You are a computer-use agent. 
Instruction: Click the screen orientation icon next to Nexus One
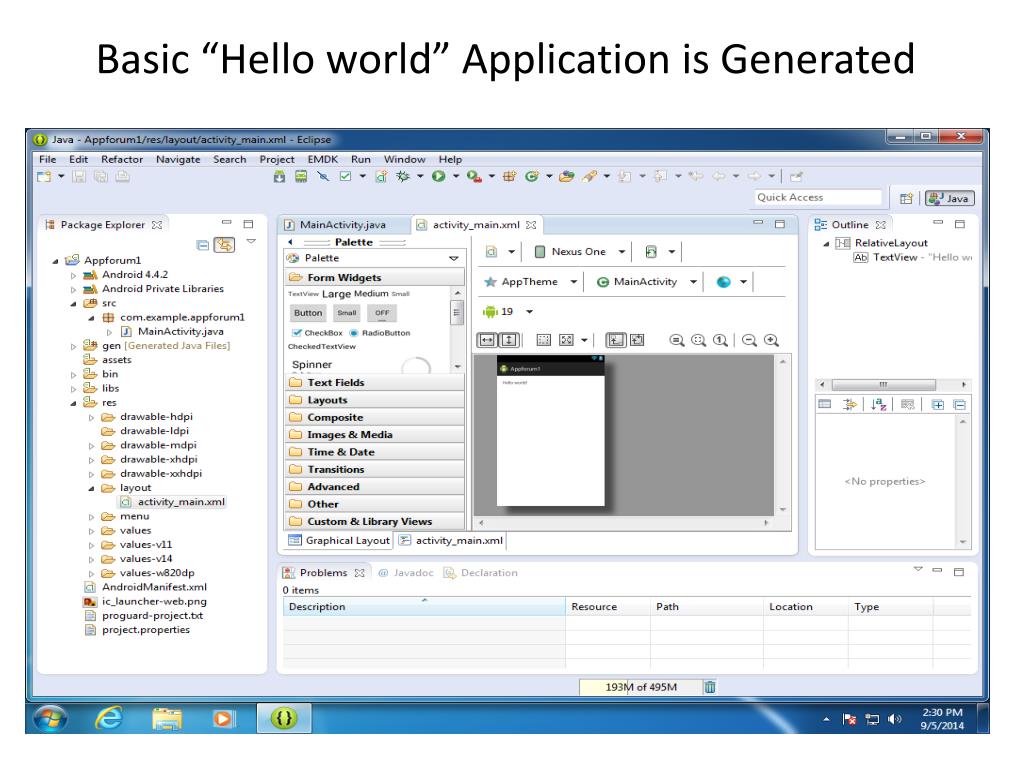(651, 251)
